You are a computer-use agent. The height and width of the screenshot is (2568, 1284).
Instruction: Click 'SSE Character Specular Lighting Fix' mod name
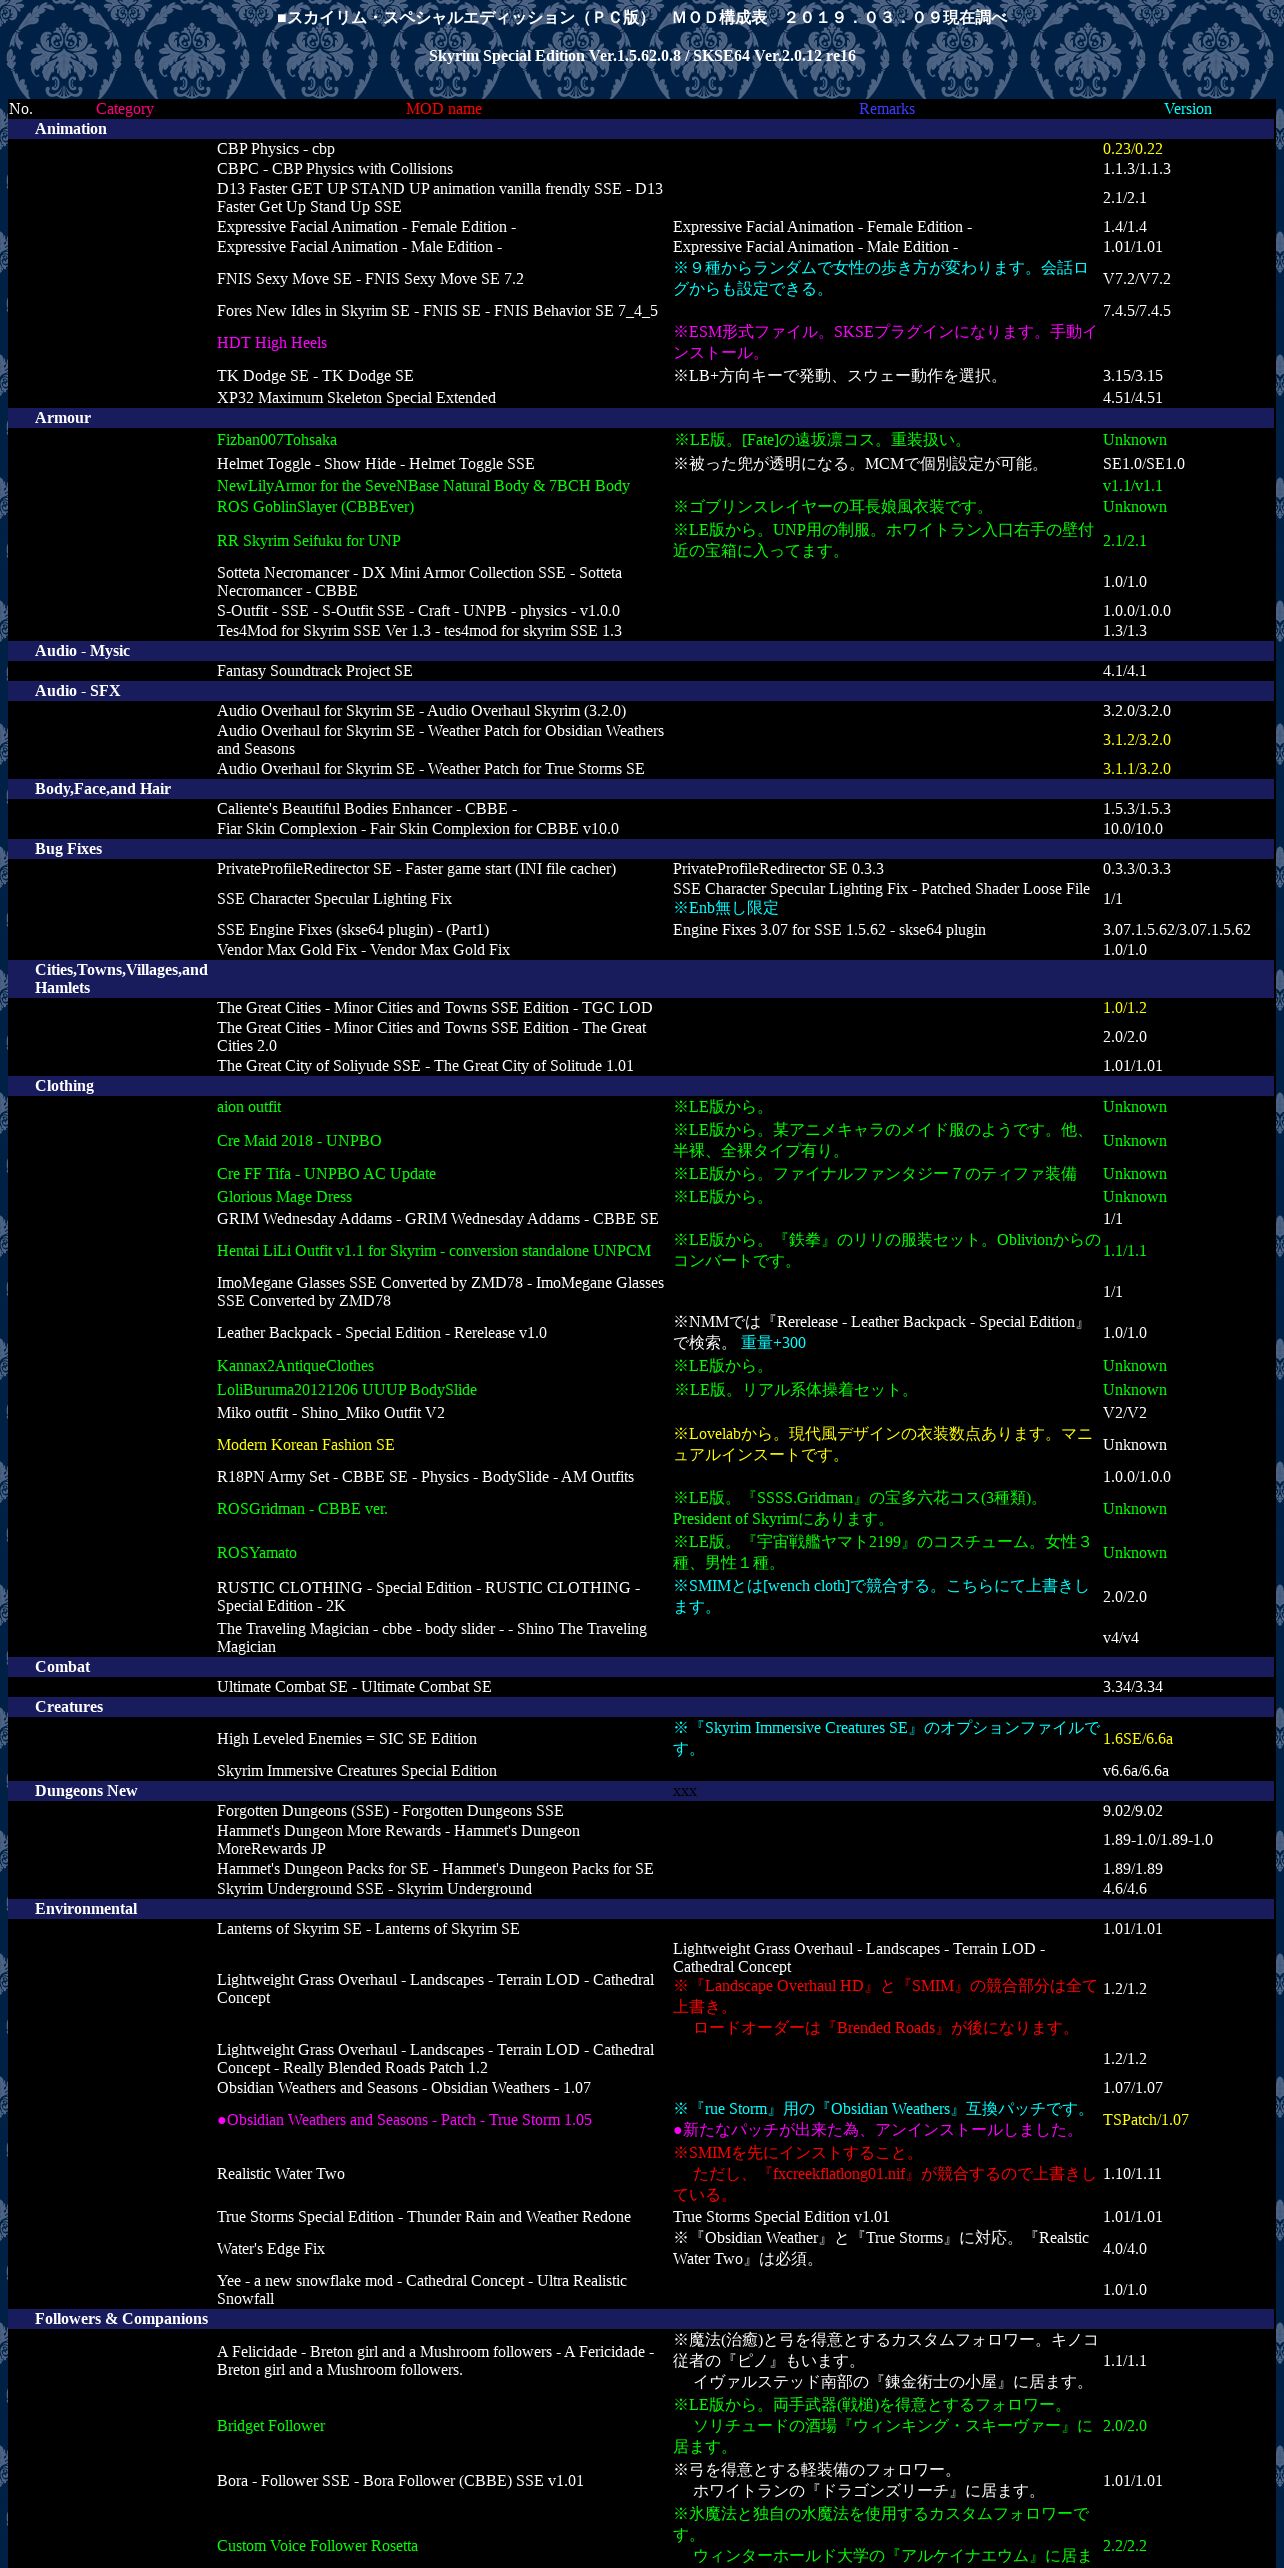point(334,899)
